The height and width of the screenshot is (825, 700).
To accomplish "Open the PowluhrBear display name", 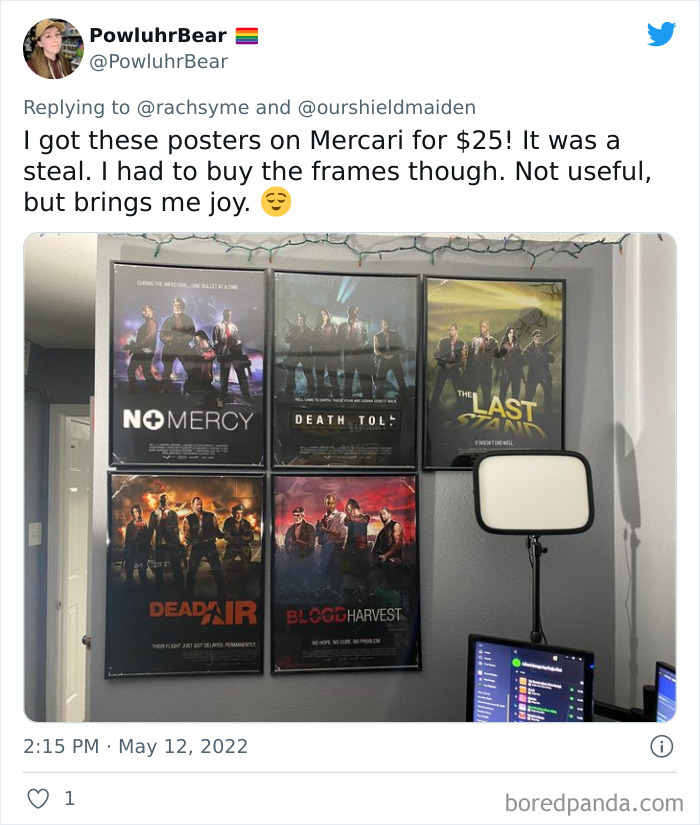I will tap(158, 35).
